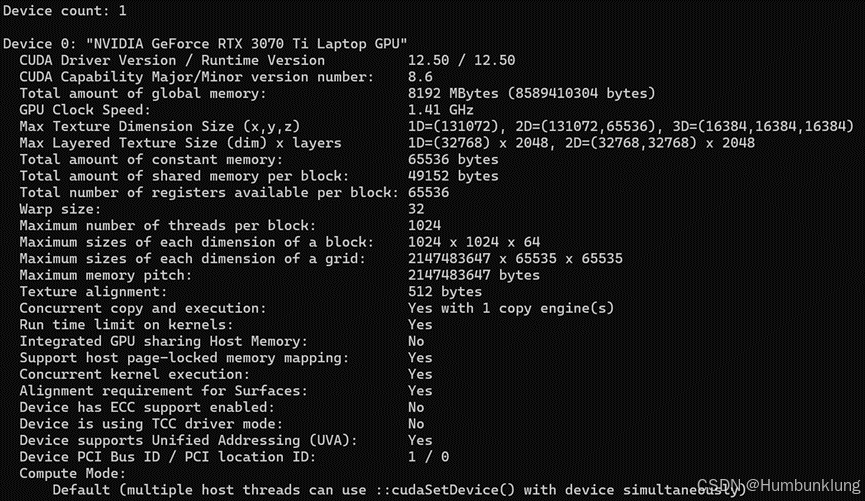The width and height of the screenshot is (865, 501).
Task: Click the grid dimension sizes value
Action: click(x=515, y=258)
